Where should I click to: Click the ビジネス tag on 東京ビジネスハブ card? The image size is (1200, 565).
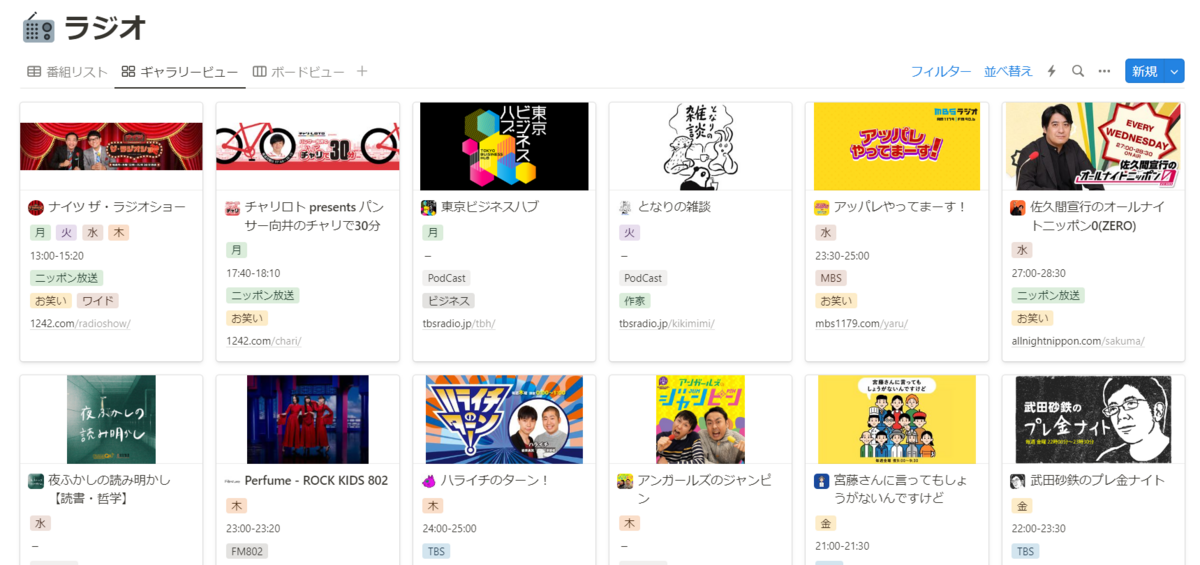pos(448,301)
